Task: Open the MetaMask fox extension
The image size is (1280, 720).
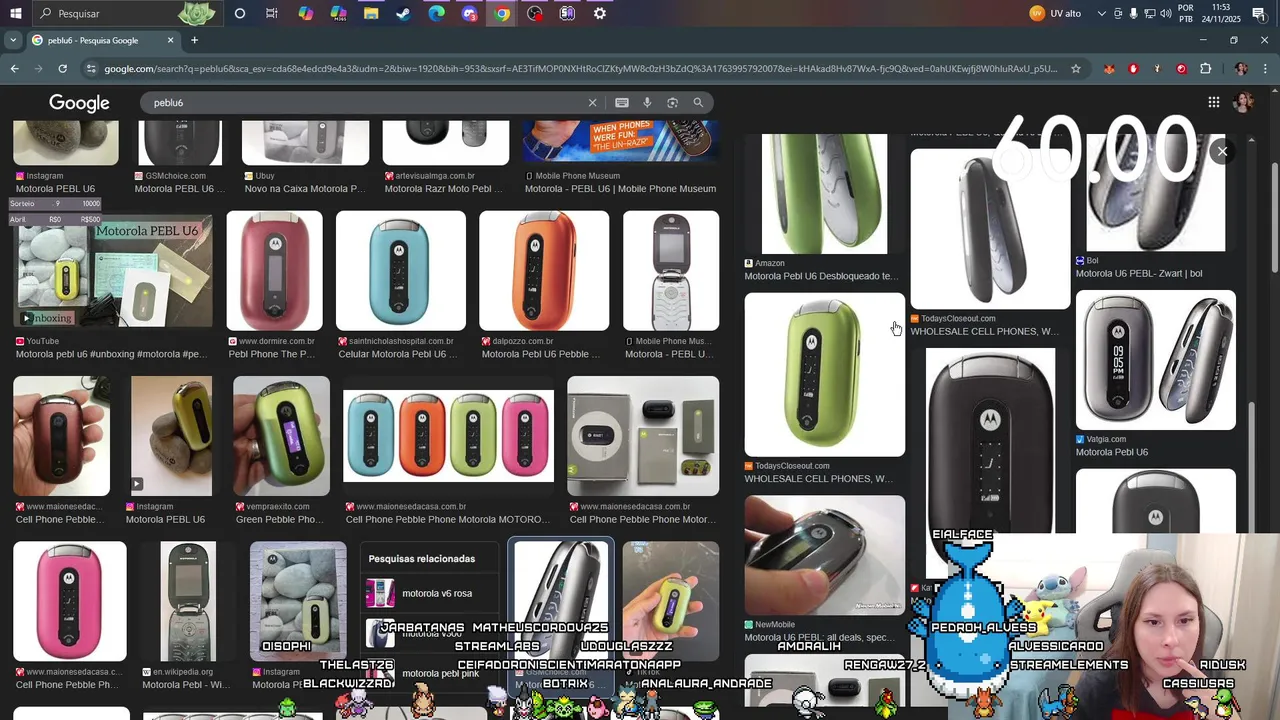Action: (1109, 69)
